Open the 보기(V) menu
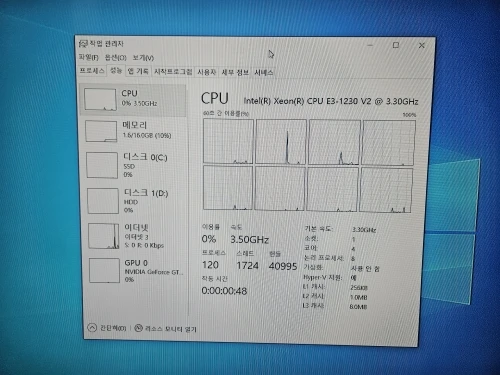 pos(143,58)
